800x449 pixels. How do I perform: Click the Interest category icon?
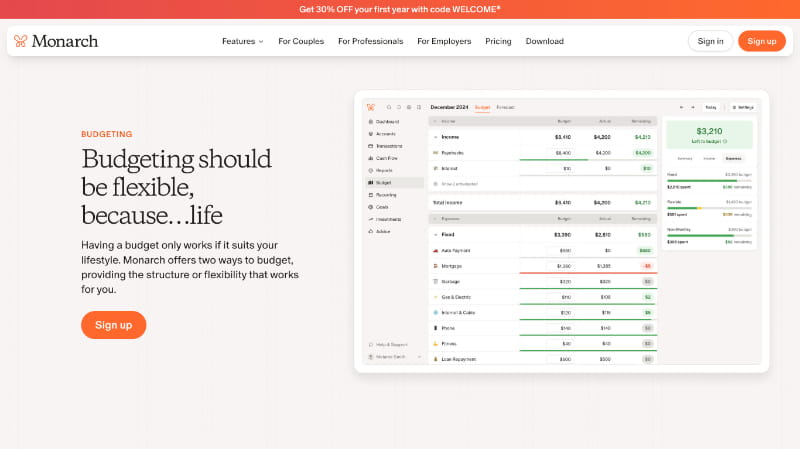tap(435, 168)
